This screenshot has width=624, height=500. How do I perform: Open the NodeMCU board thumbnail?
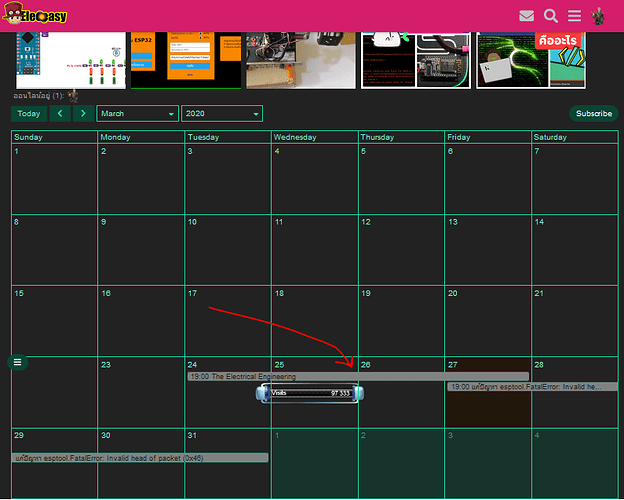416,60
